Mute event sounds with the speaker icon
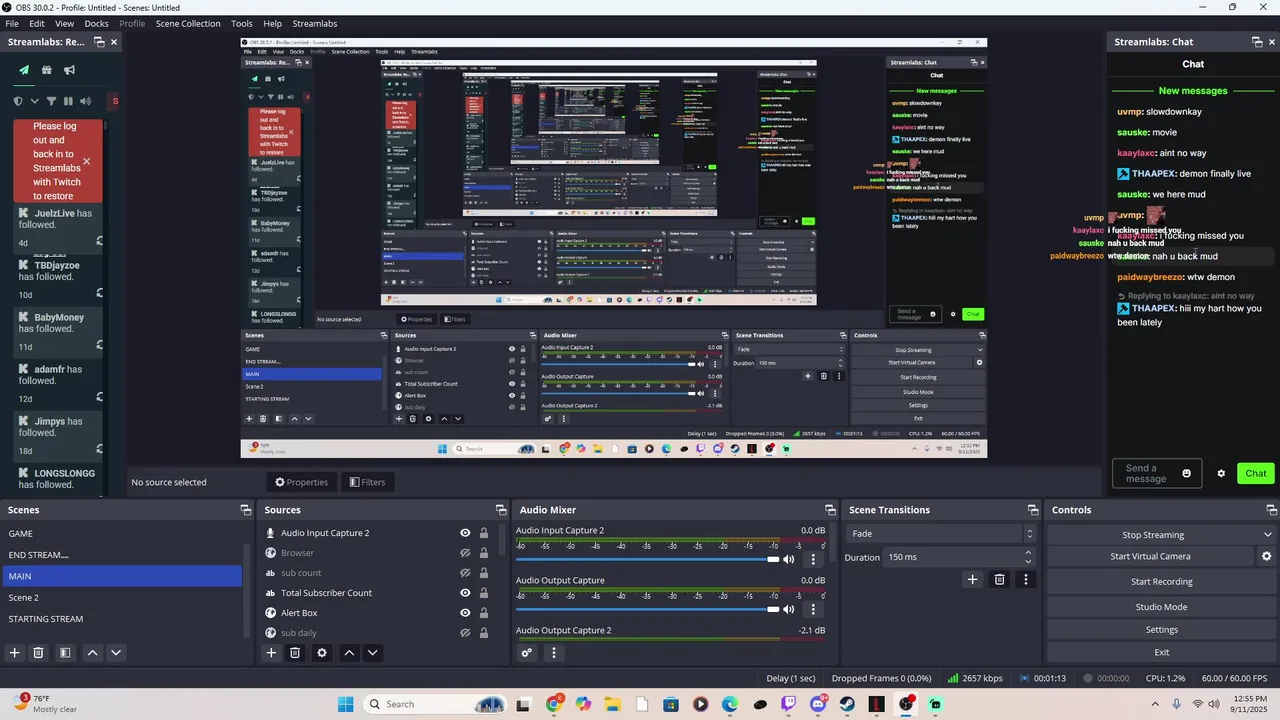1280x720 pixels. pos(85,101)
